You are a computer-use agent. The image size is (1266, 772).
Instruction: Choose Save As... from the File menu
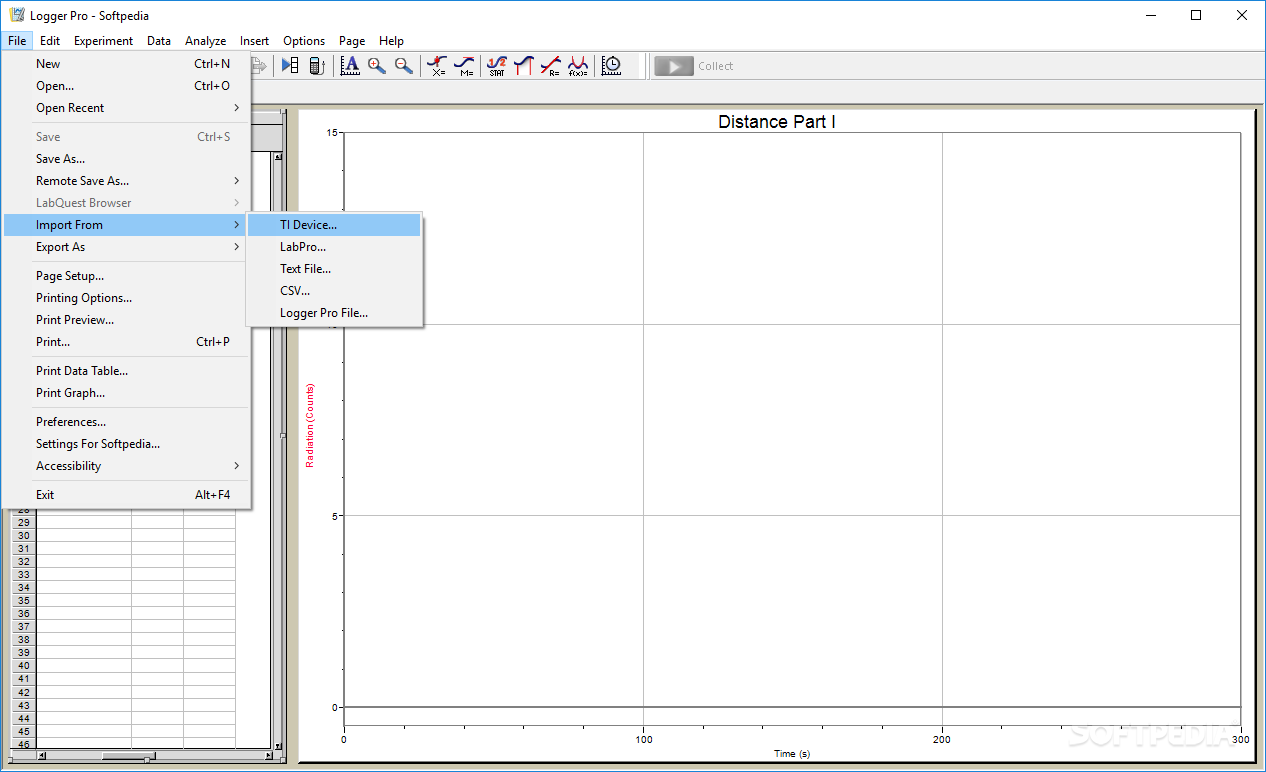pyautogui.click(x=126, y=159)
